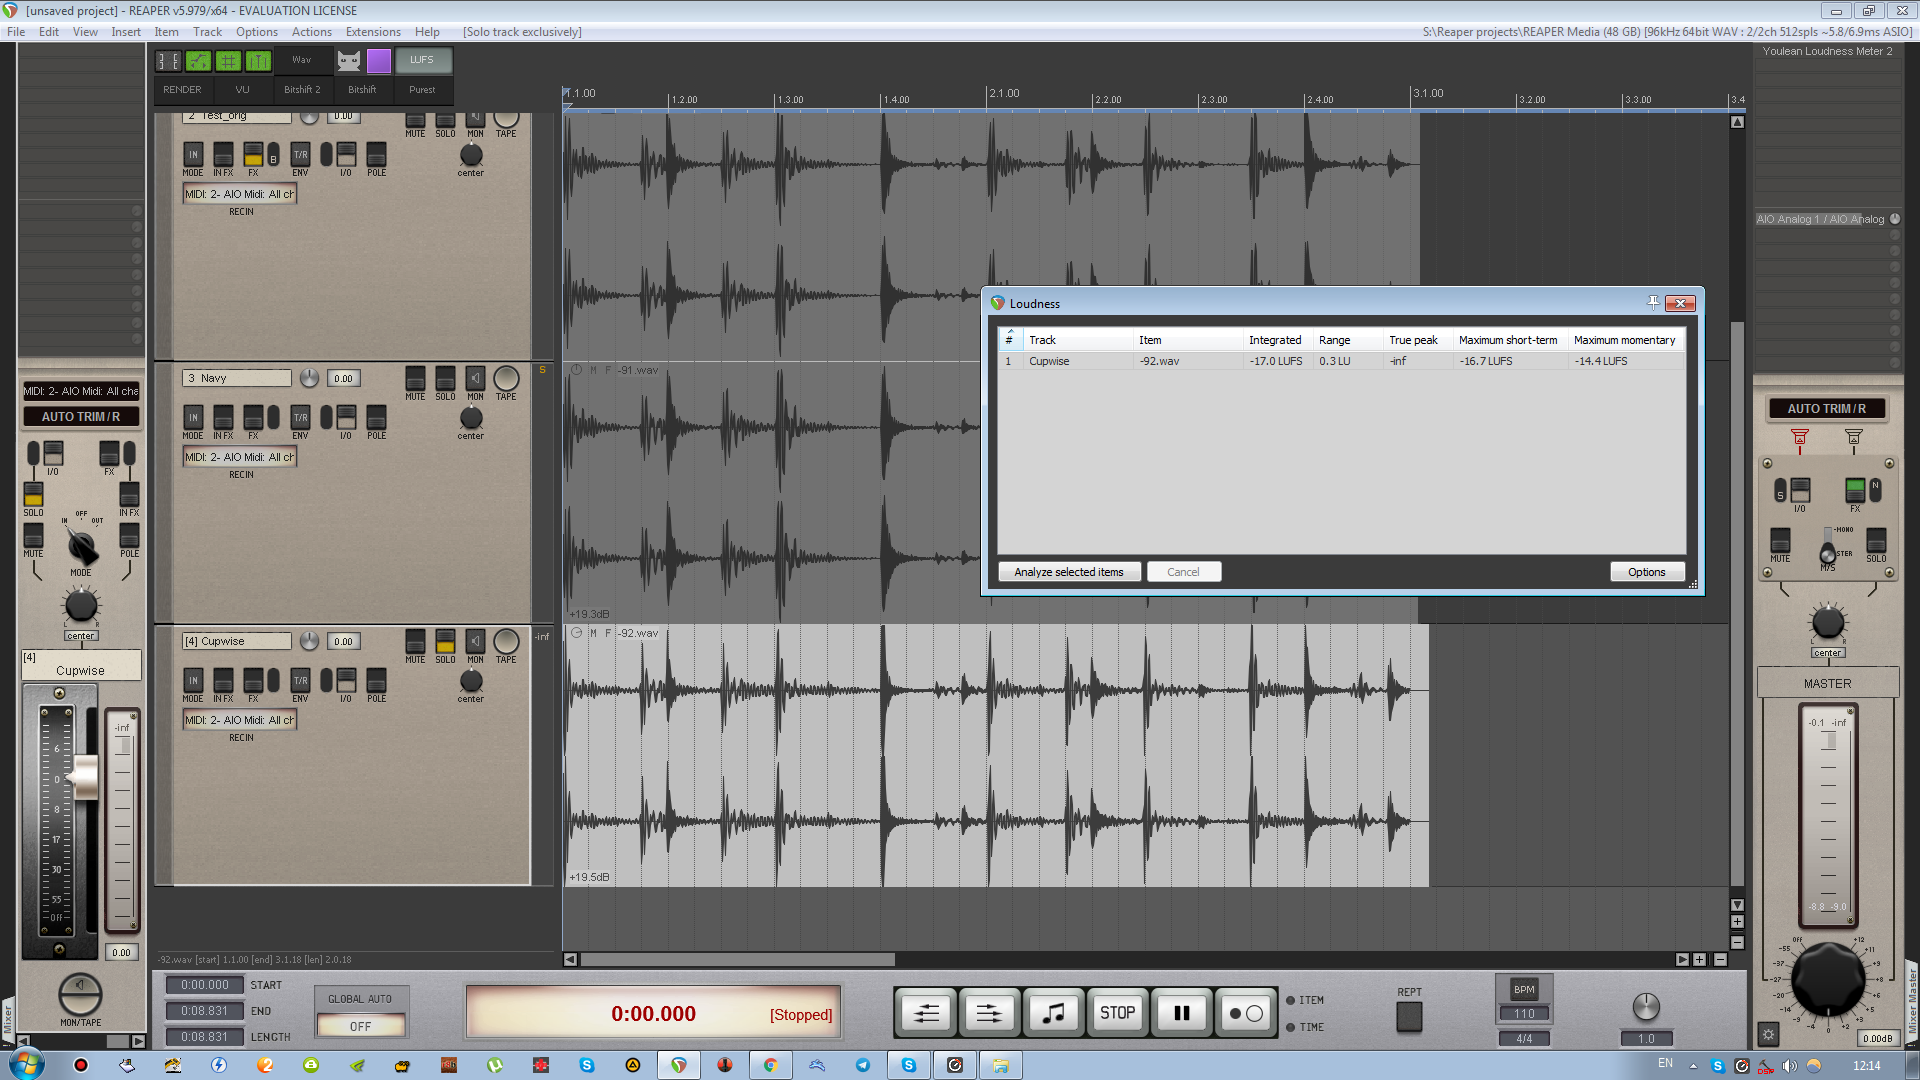Click the go-to-start transport button
1920x1080 pixels.
click(x=926, y=1013)
